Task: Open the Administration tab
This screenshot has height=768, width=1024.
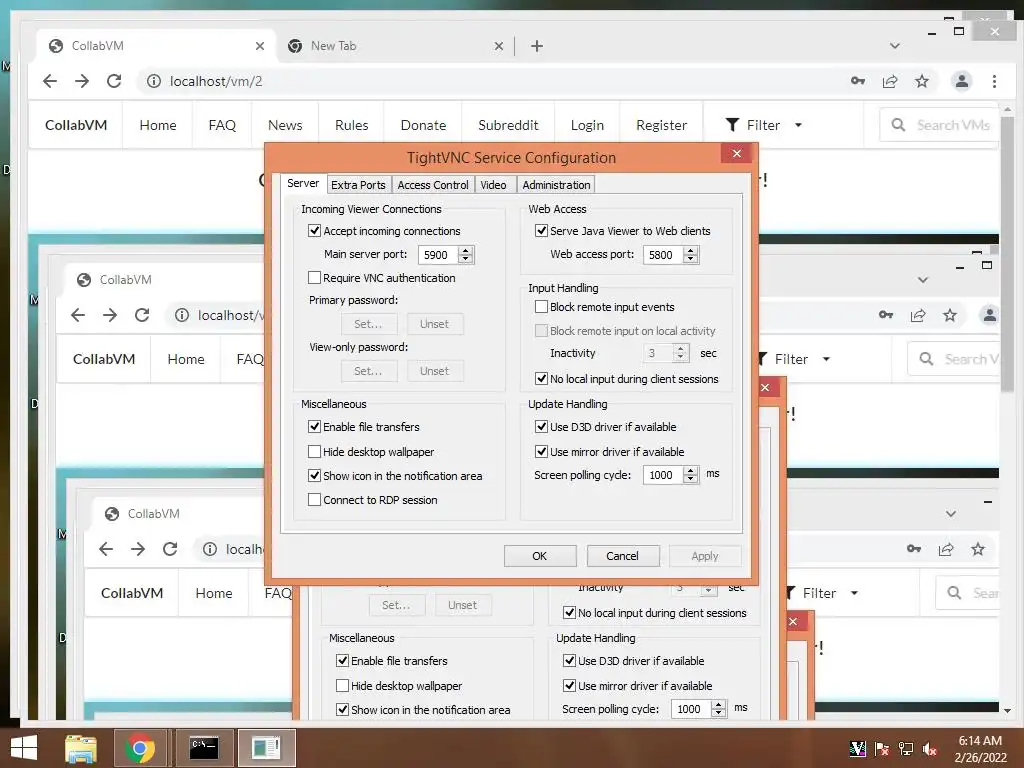Action: [556, 185]
